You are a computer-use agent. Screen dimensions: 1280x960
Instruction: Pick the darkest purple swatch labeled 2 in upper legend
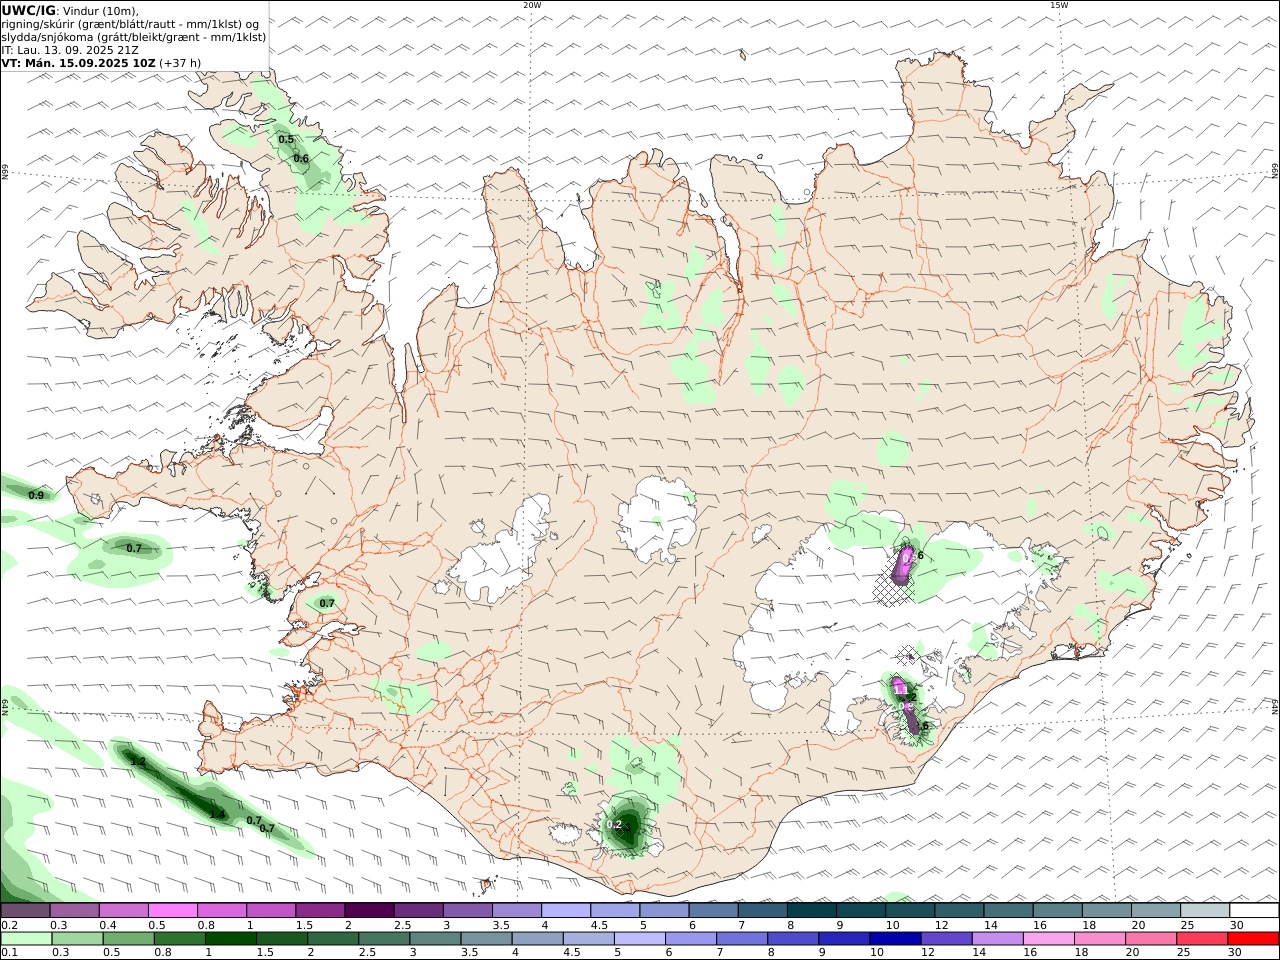pyautogui.click(x=368, y=910)
